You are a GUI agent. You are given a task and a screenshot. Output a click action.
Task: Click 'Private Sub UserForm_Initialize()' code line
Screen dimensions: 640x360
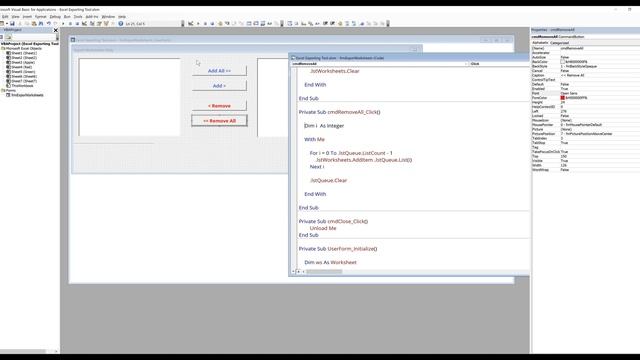(x=338, y=249)
